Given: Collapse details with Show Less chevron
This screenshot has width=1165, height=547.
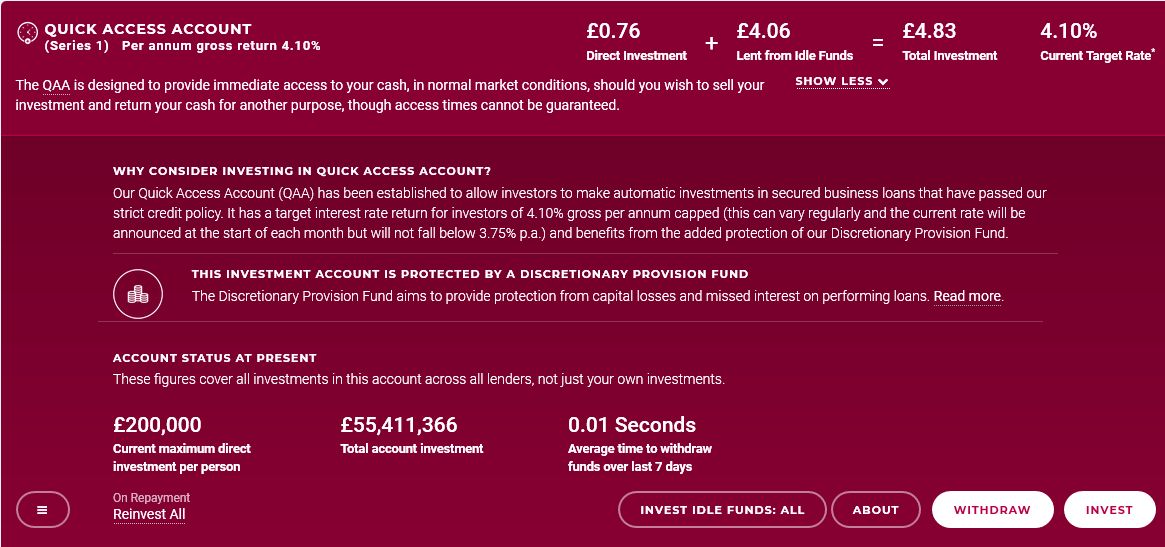Looking at the screenshot, I should click(x=842, y=81).
